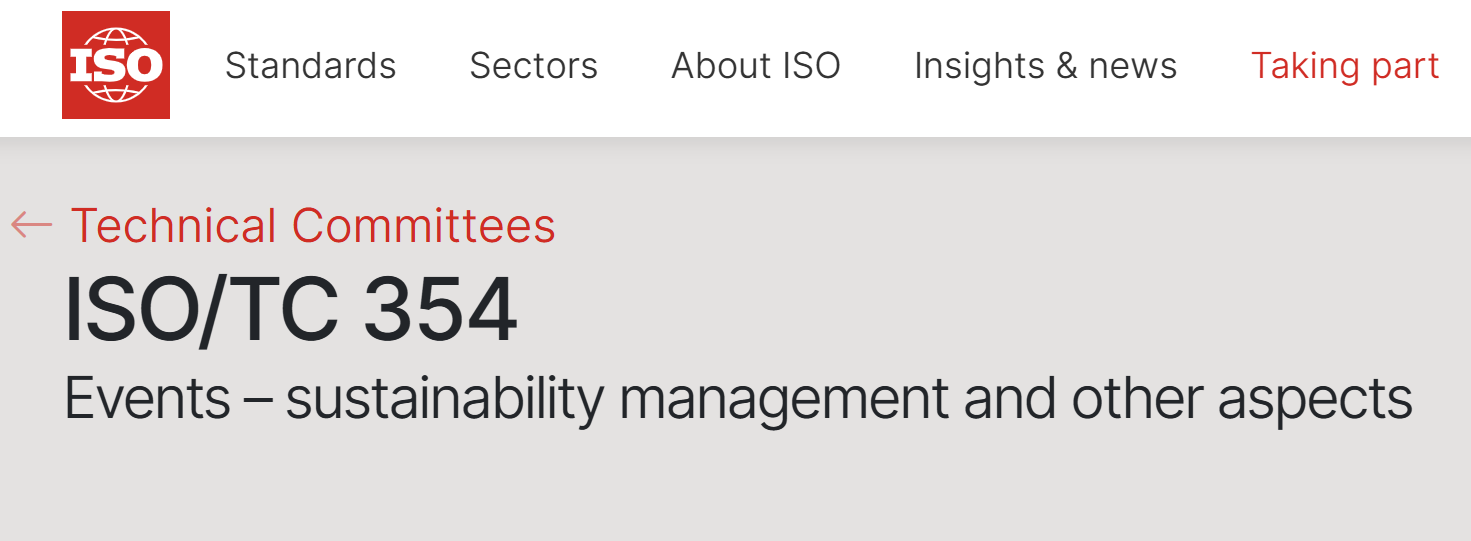
Task: Click the word other in the subtitle
Action: coord(1138,398)
